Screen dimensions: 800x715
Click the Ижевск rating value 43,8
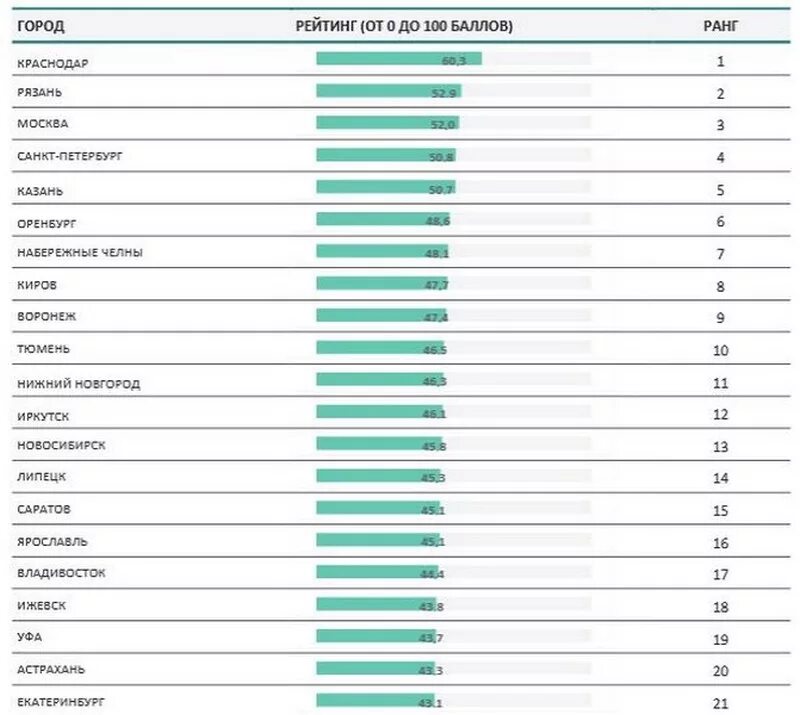click(431, 605)
